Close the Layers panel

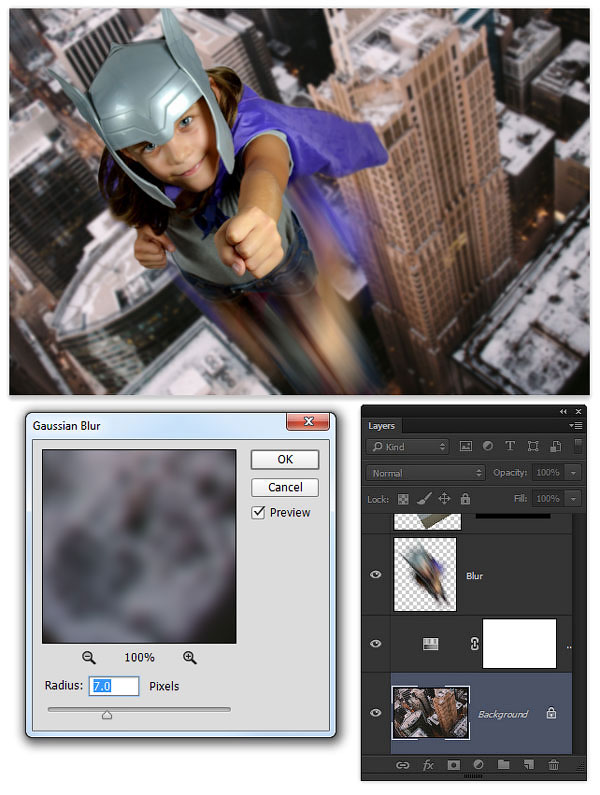(x=578, y=412)
